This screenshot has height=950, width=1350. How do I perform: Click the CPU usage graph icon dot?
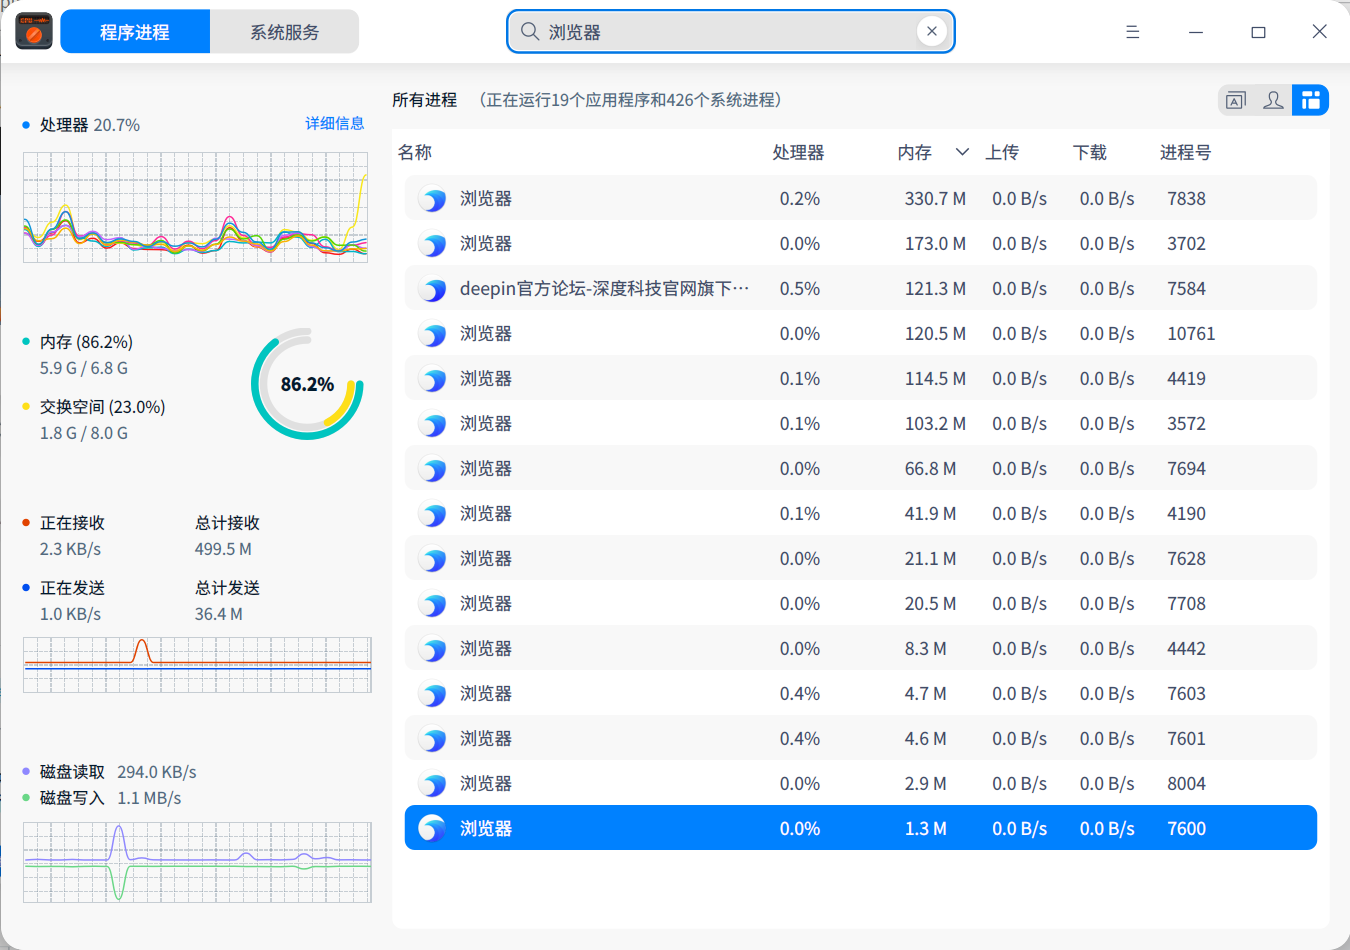pyautogui.click(x=24, y=124)
